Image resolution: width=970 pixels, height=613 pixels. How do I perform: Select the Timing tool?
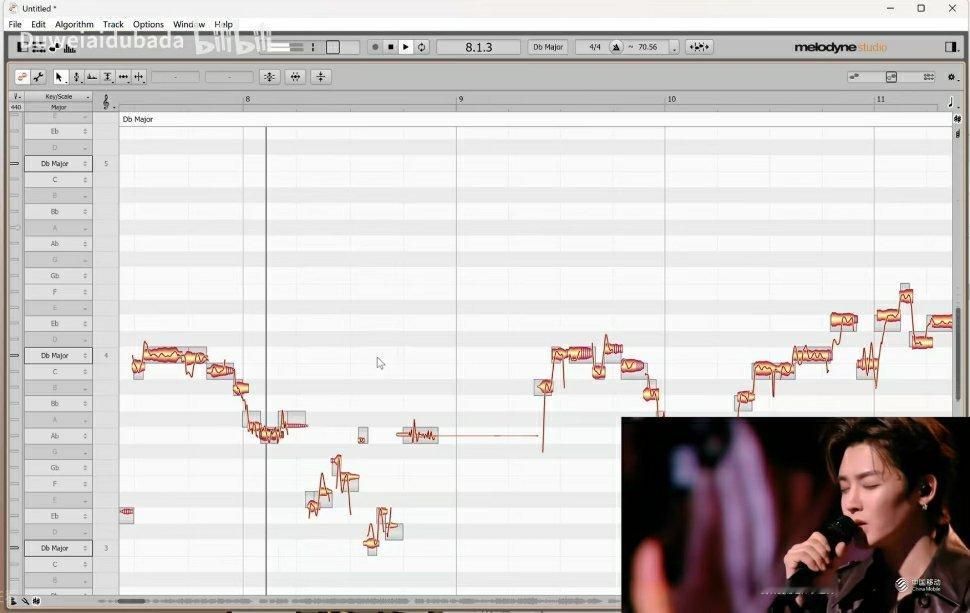point(124,77)
